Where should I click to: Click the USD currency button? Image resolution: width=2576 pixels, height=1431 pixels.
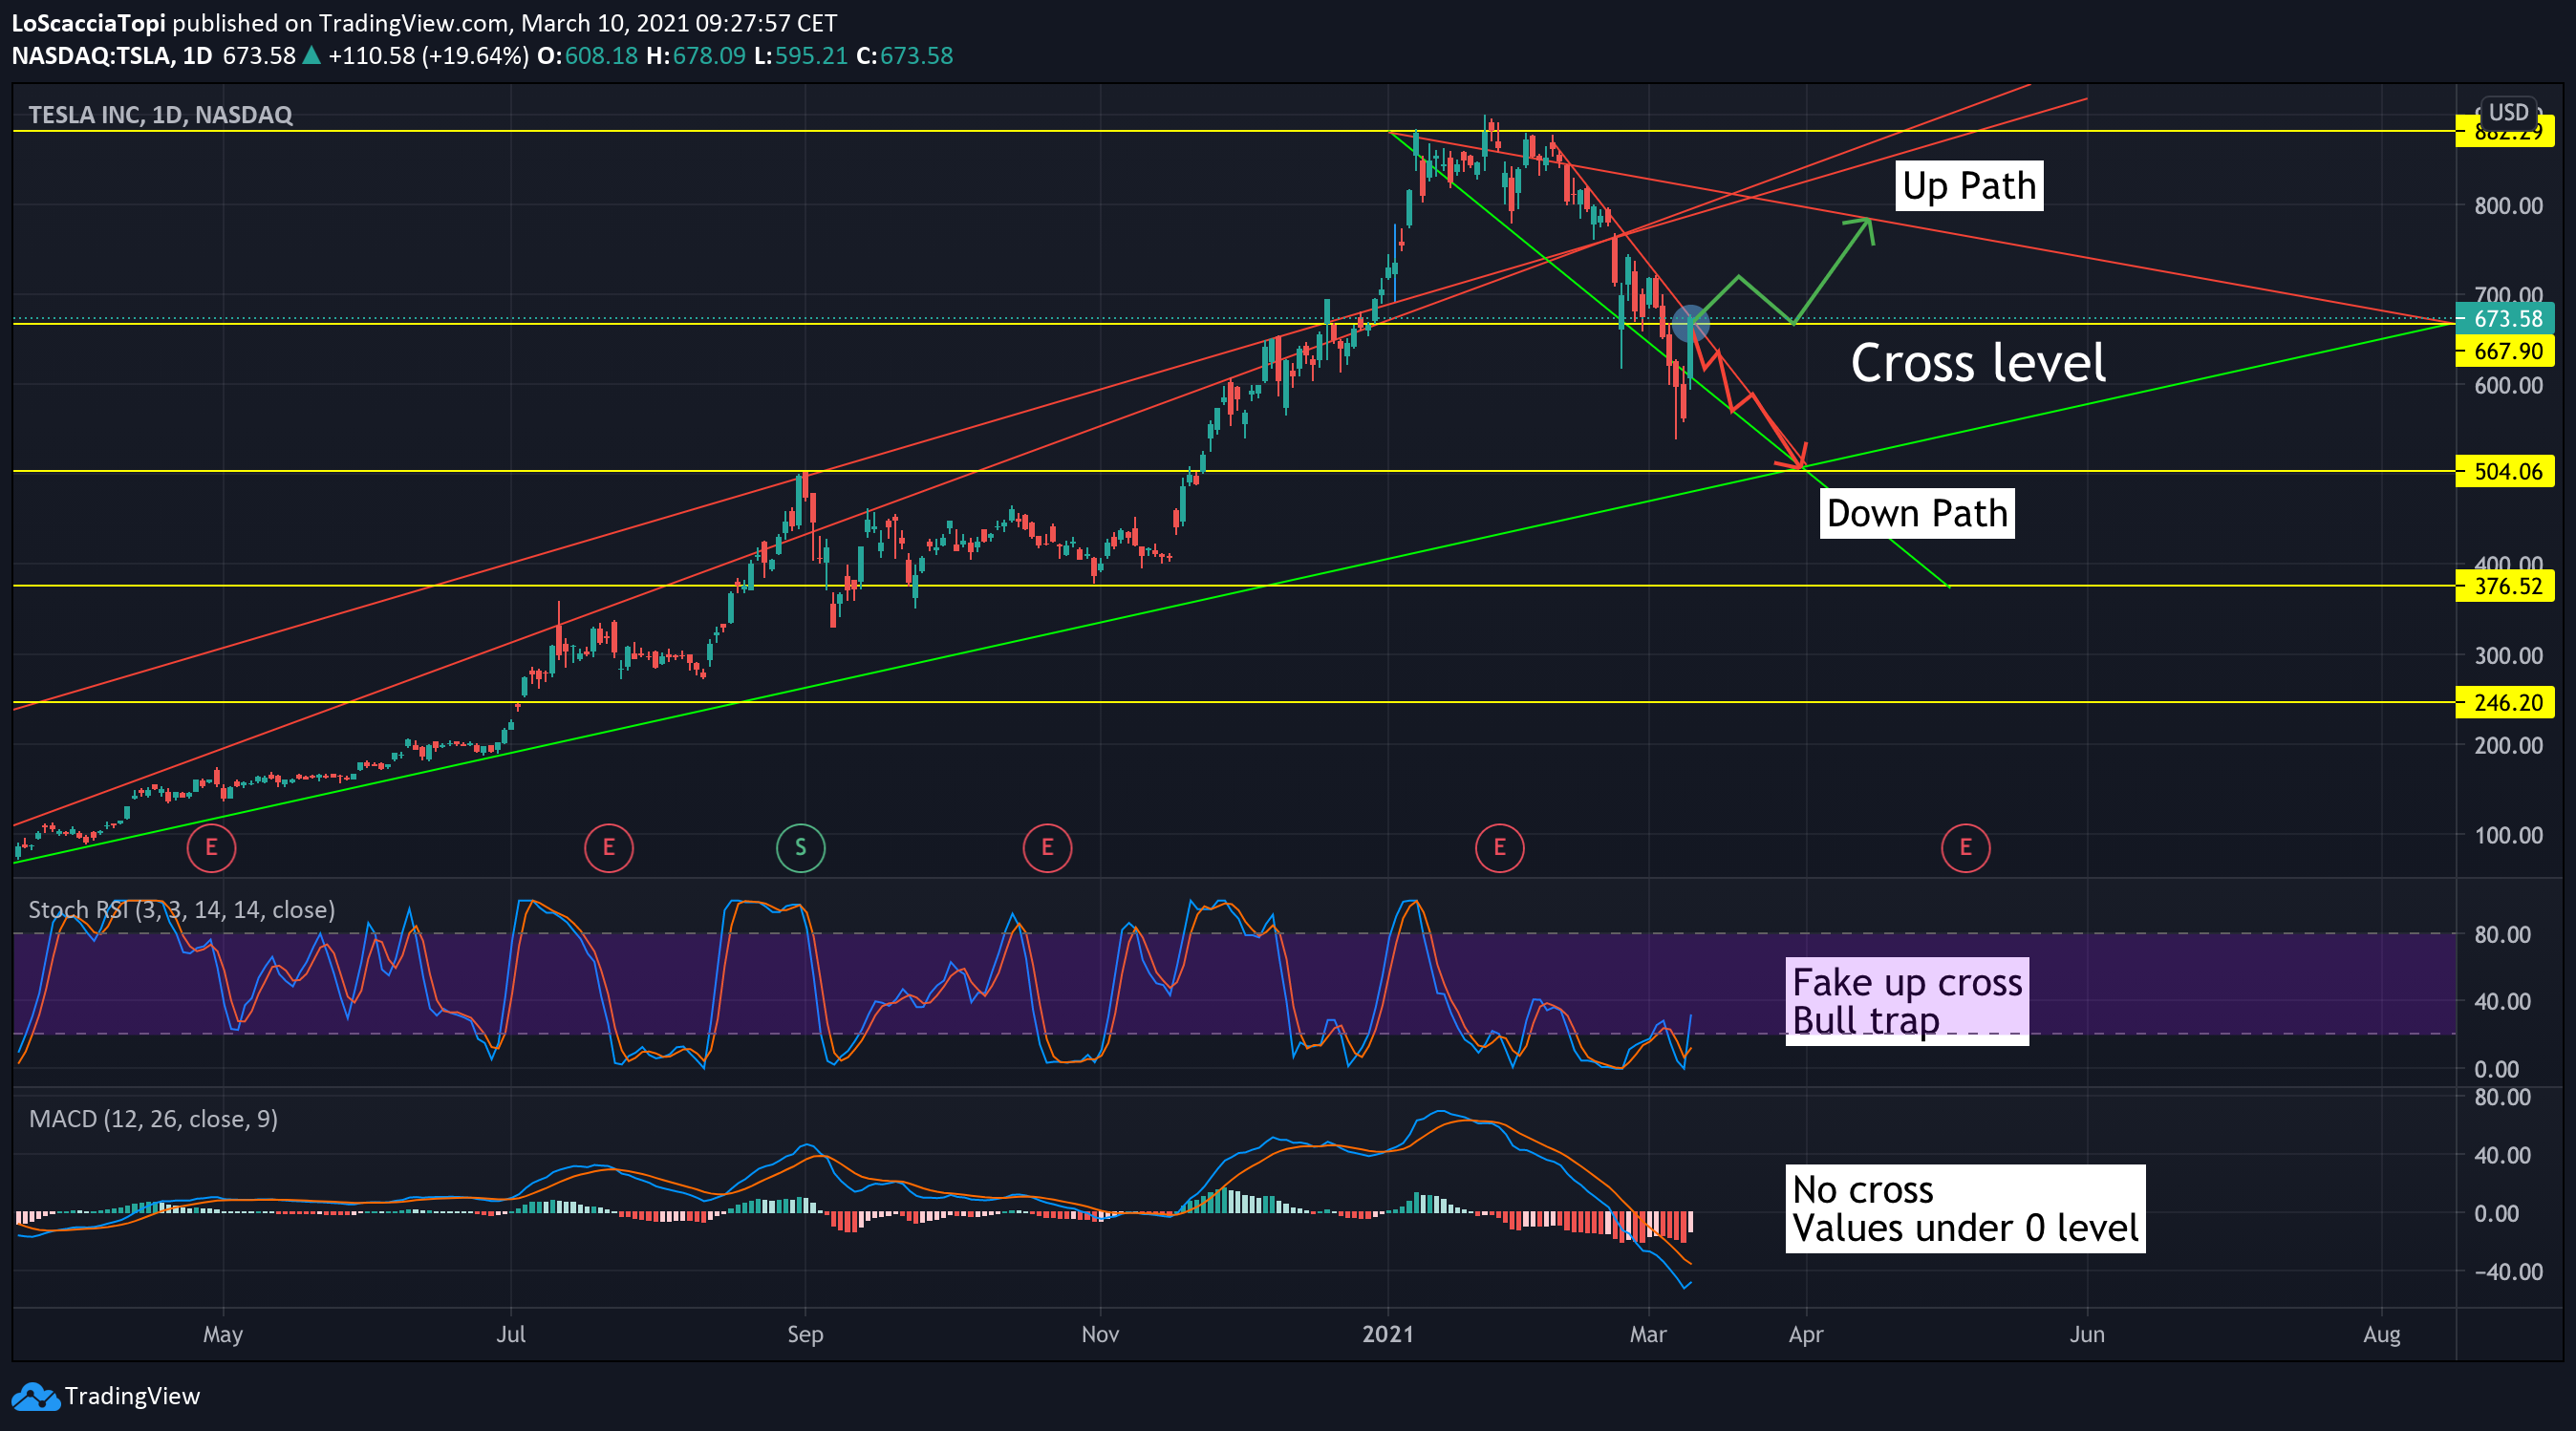click(2509, 112)
